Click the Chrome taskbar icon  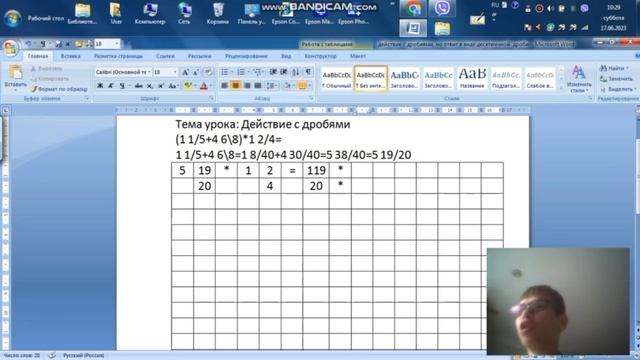413,9
